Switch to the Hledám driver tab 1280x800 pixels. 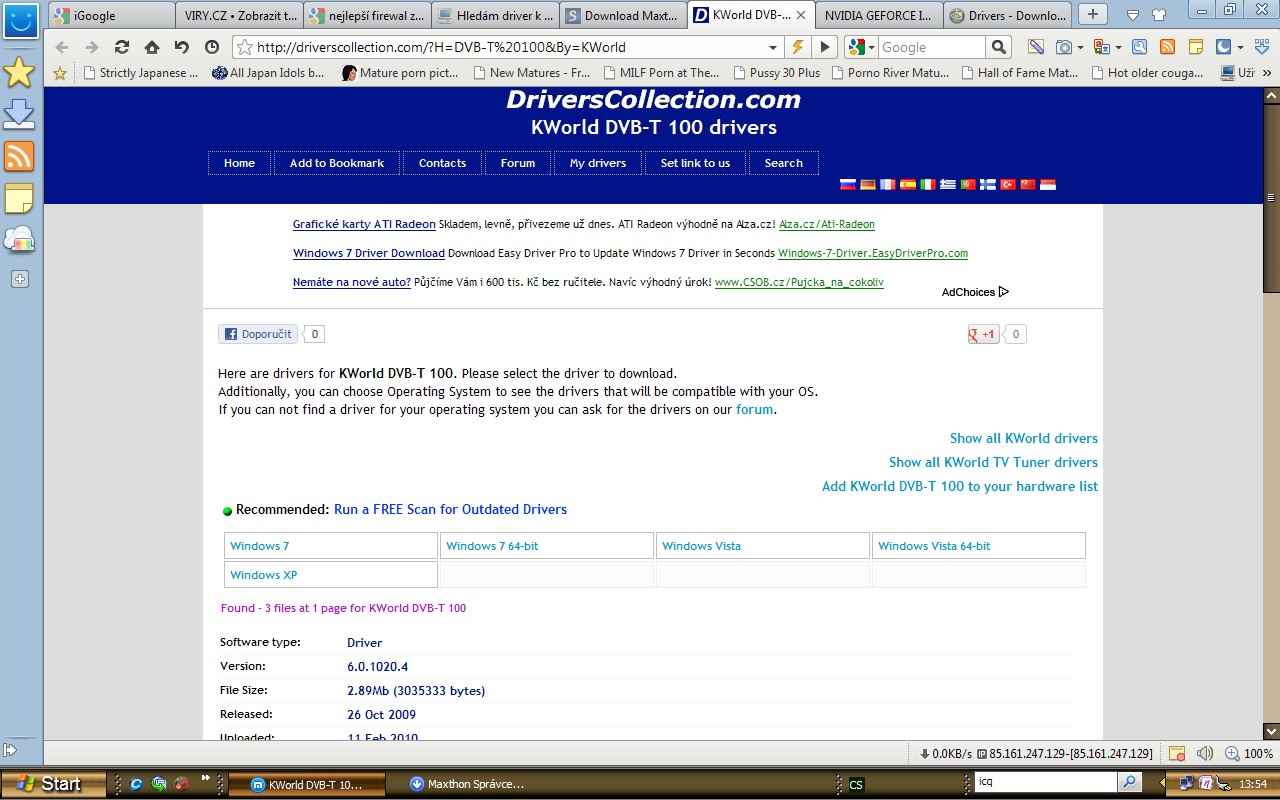point(494,15)
